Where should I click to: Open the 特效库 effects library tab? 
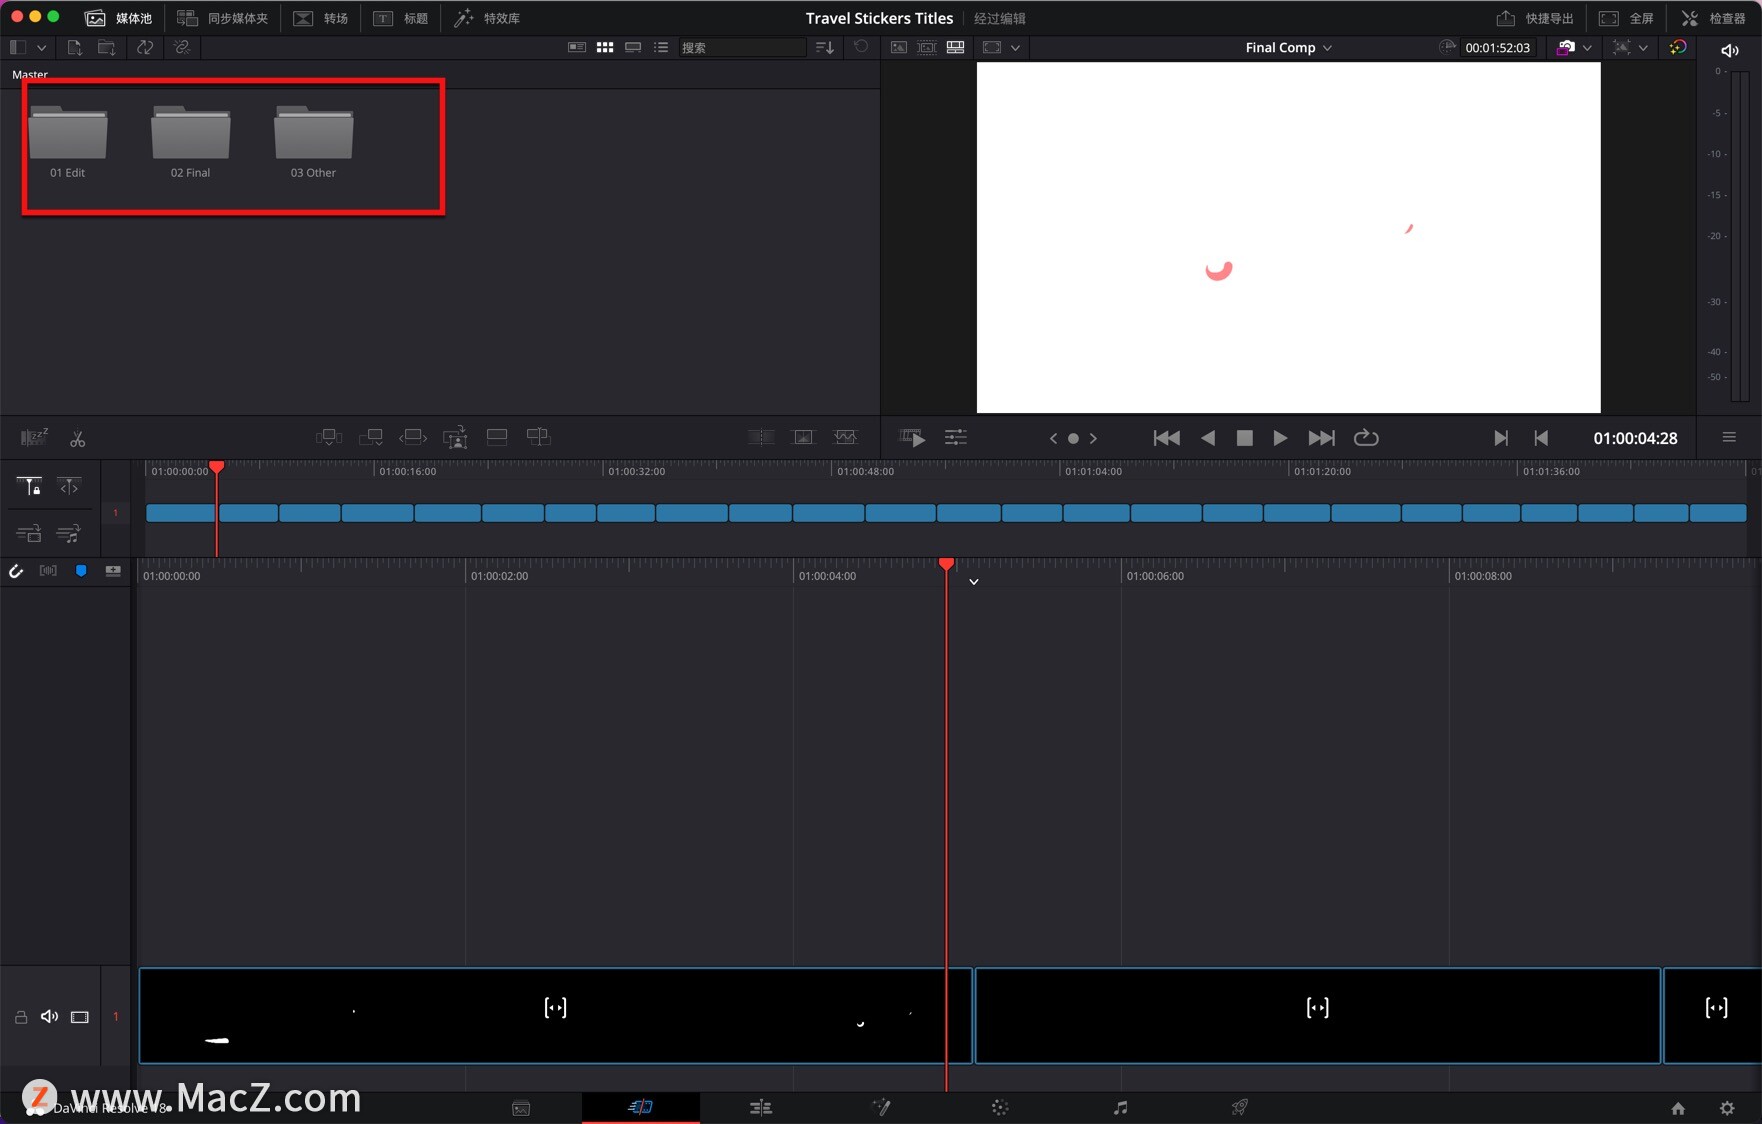[x=487, y=18]
